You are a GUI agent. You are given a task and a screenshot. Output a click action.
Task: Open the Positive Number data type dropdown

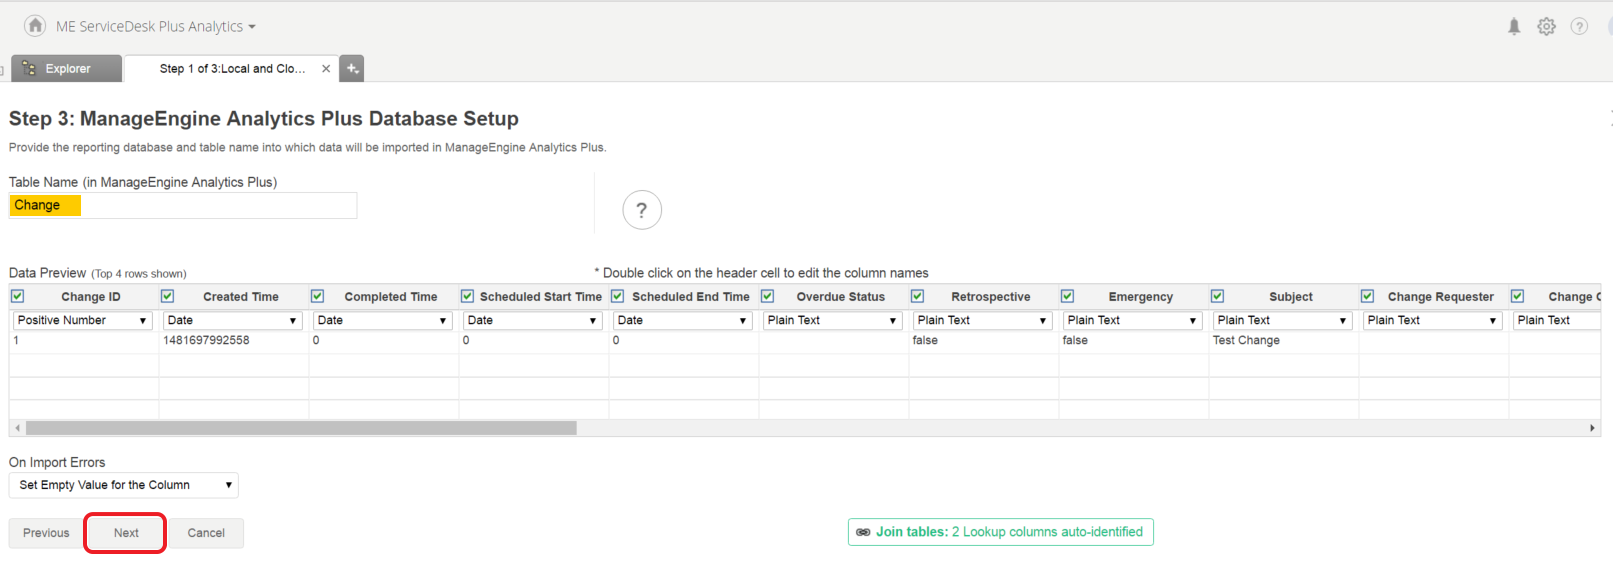click(x=82, y=320)
